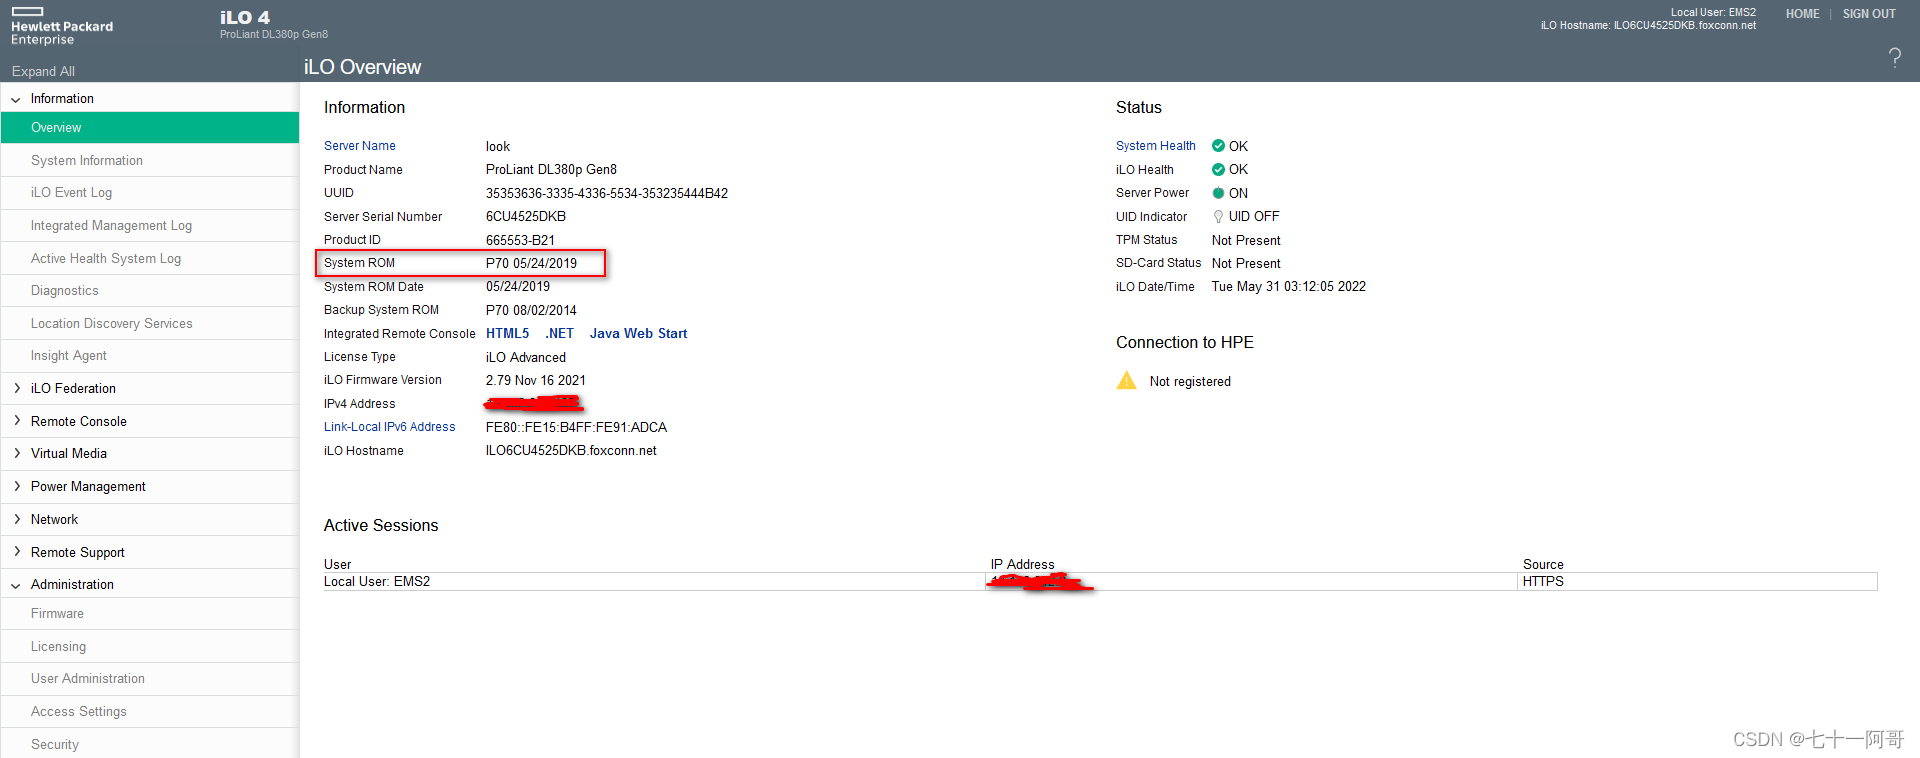This screenshot has width=1920, height=758.
Task: Click the UUID value text
Action: pyautogui.click(x=607, y=193)
